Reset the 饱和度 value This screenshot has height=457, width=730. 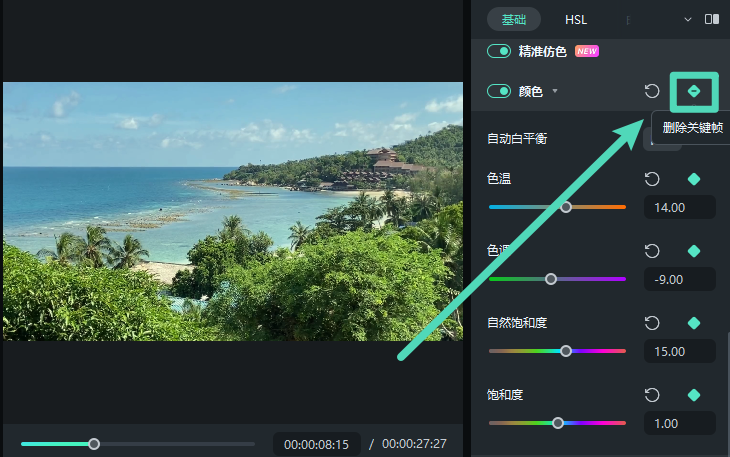pos(652,395)
